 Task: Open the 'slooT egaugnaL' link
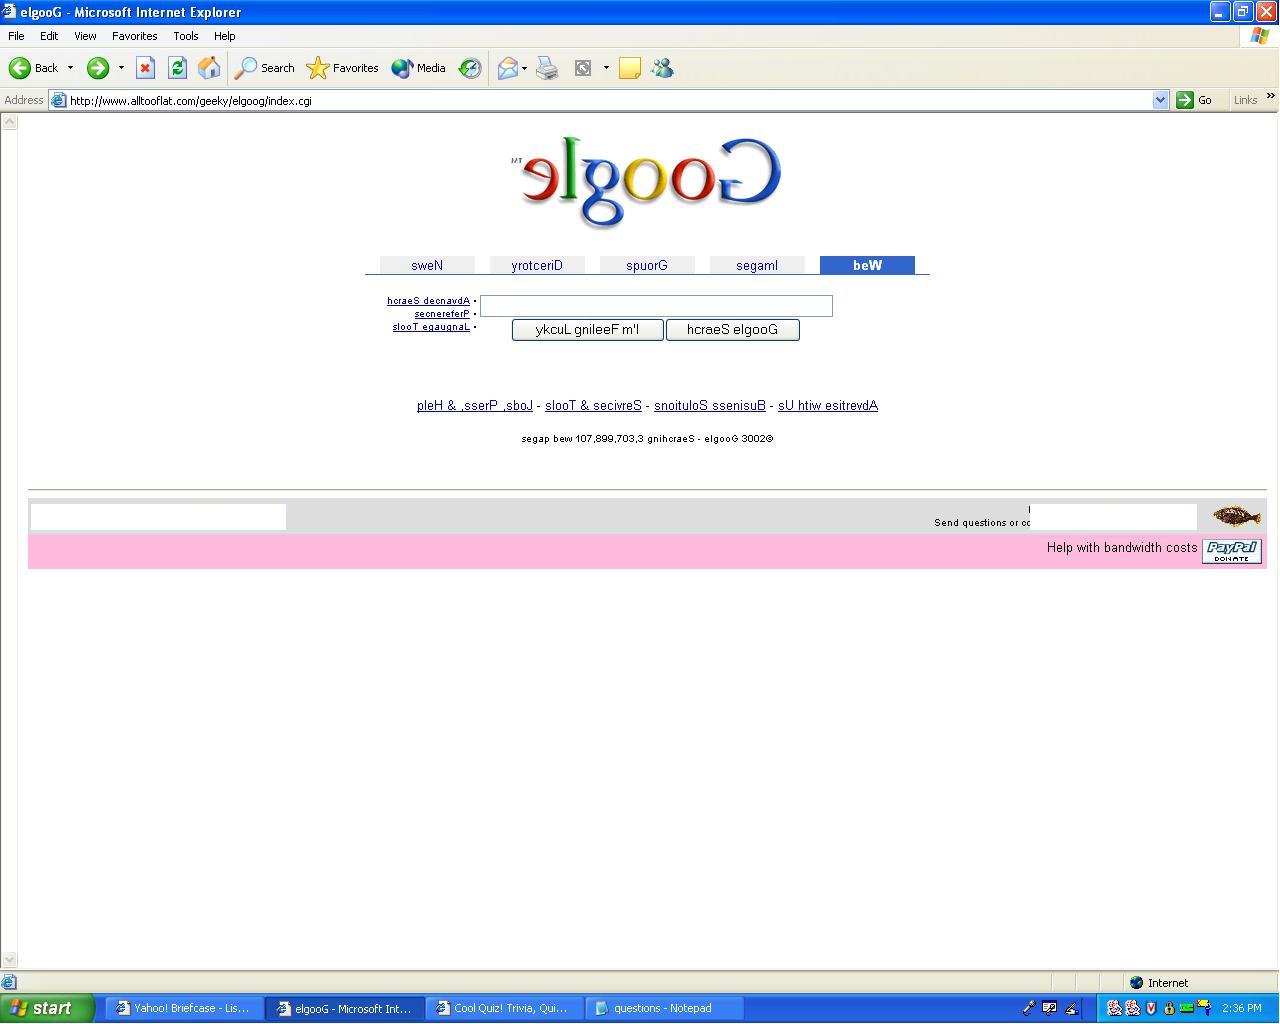(431, 327)
